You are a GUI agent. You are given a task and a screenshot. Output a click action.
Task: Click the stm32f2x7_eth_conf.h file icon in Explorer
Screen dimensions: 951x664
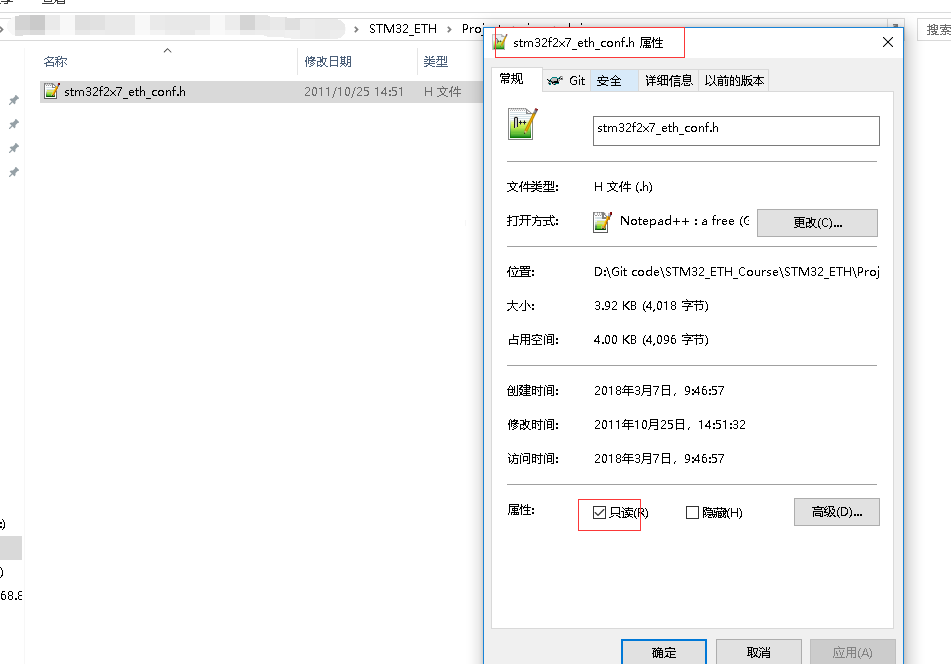52,91
